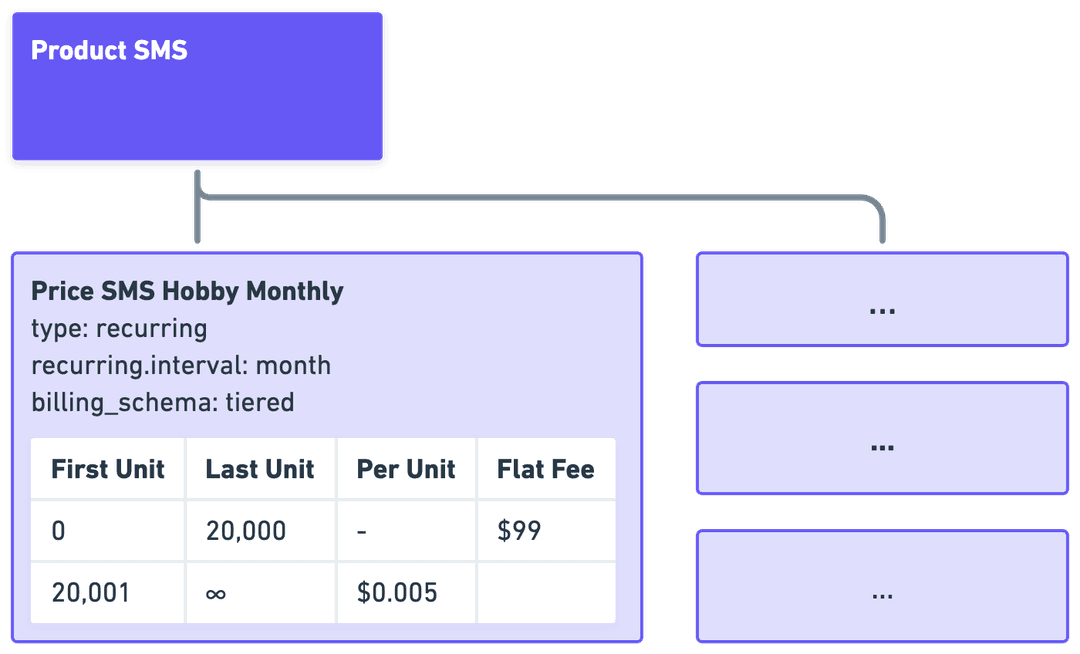Select the $99 flat fee cell
This screenshot has width=1080, height=654.
coord(519,530)
